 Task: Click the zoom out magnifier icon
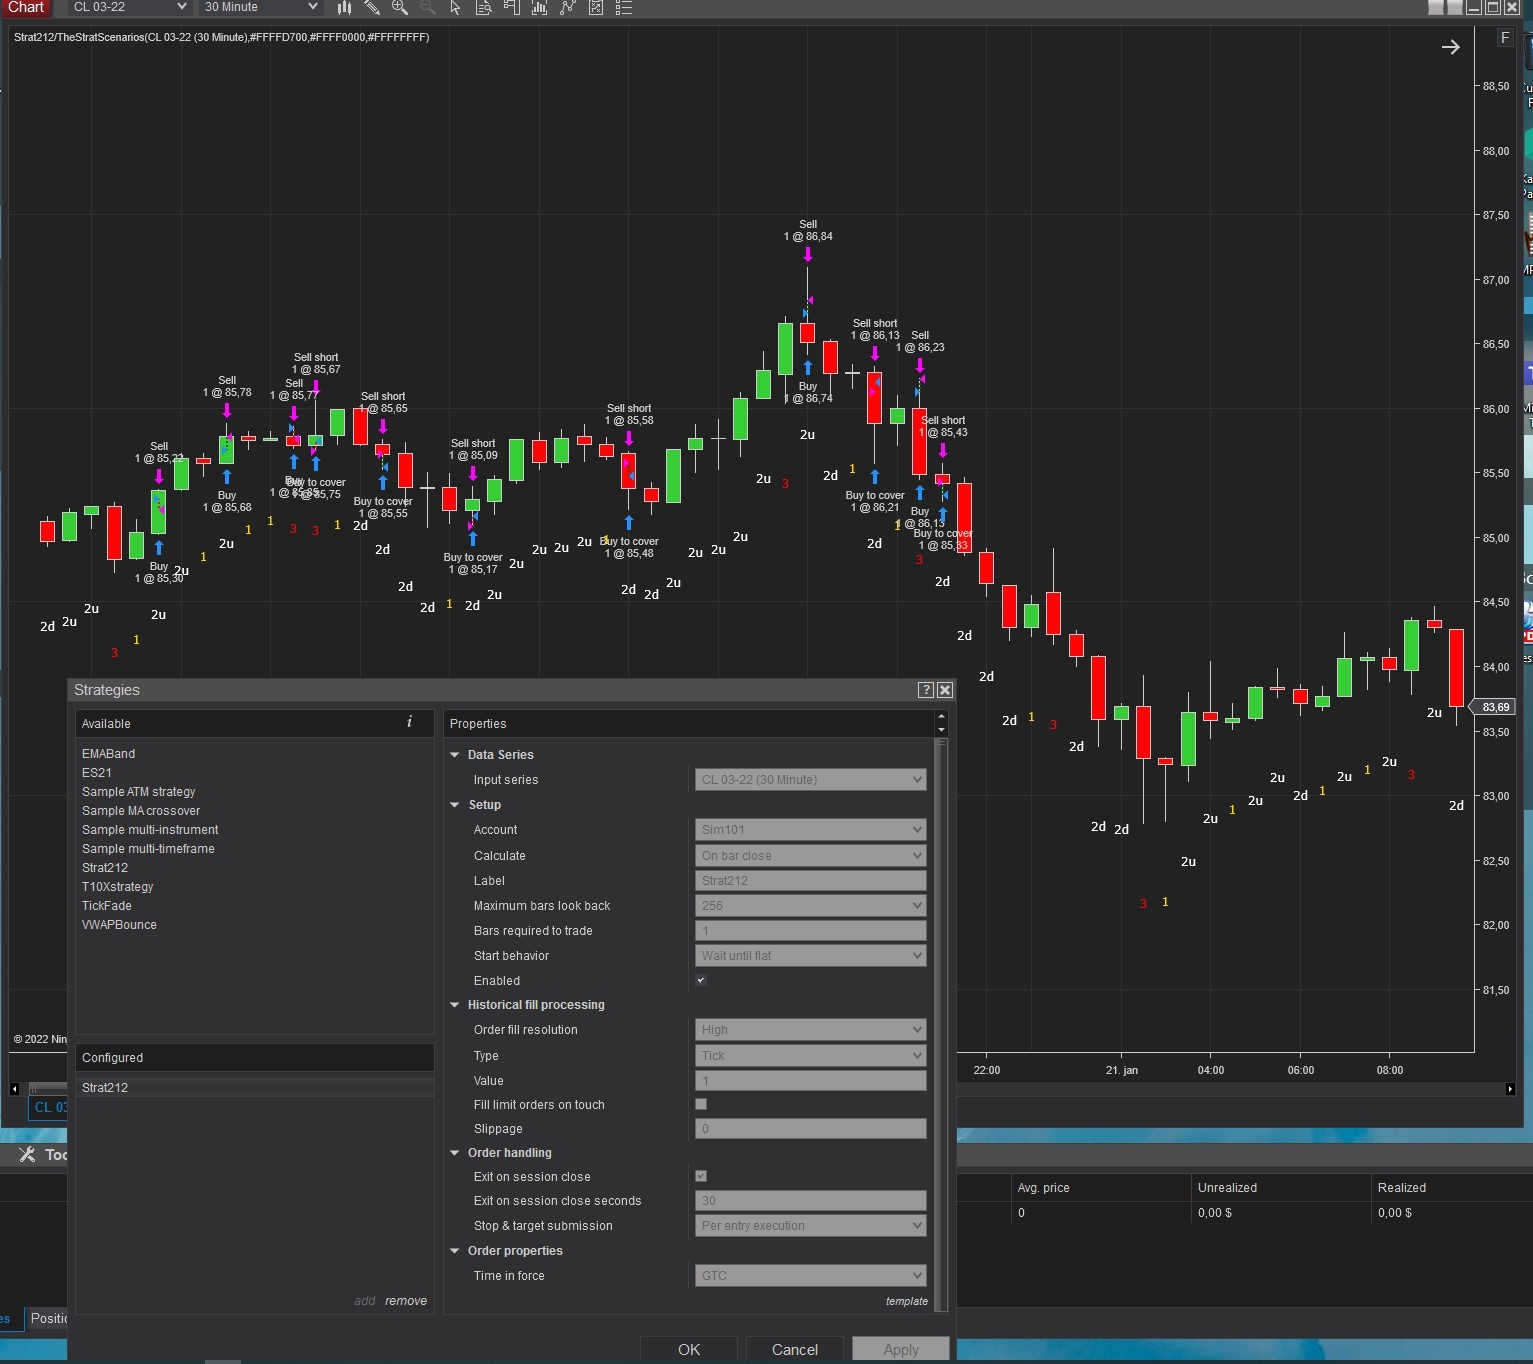tap(428, 7)
